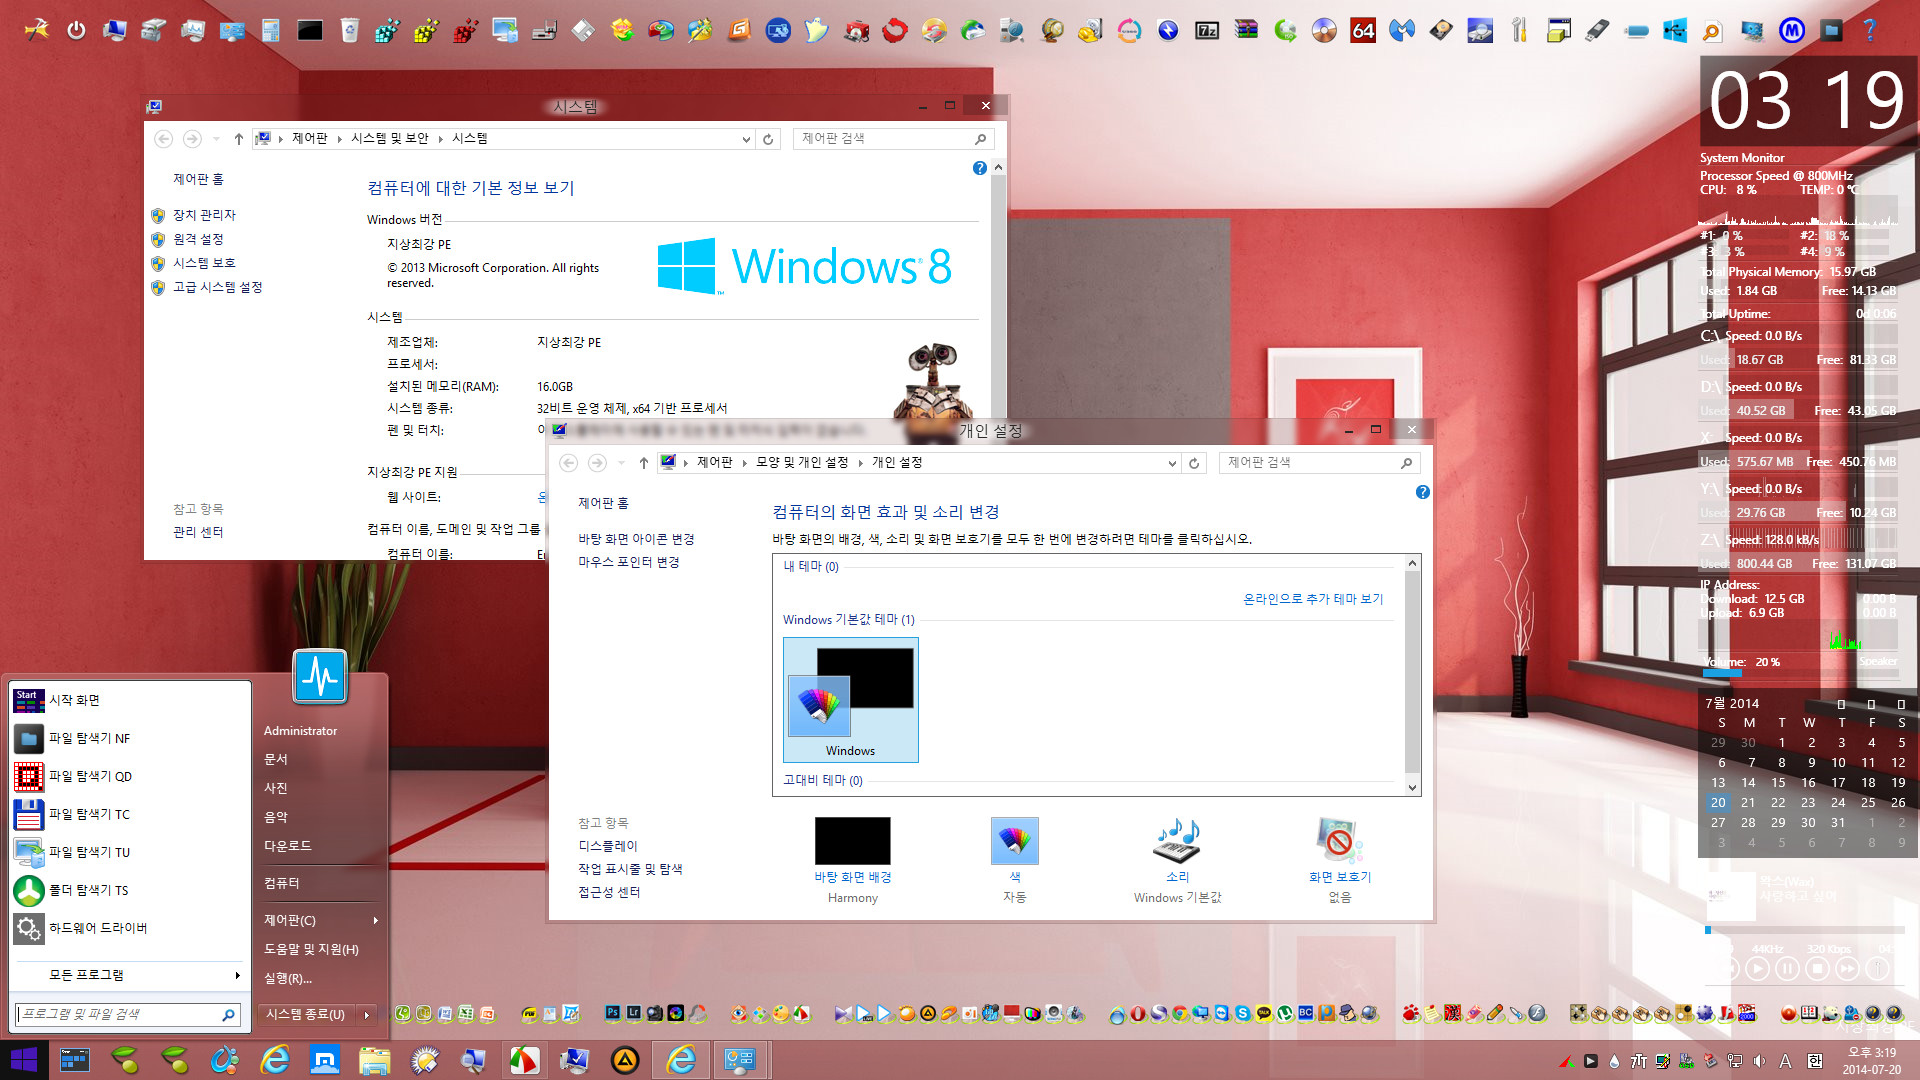Select the Windows default theme thumbnail

coord(851,700)
